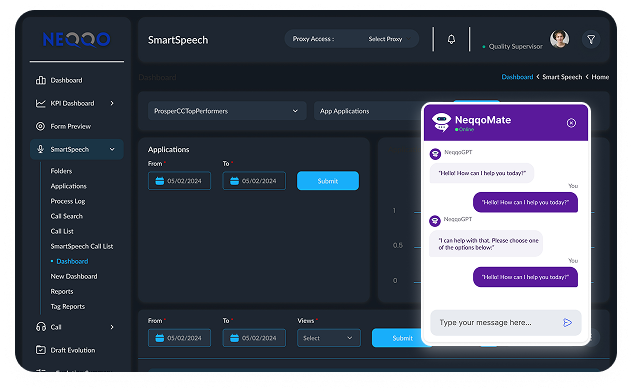Click the user profile avatar
632x392 pixels.
tap(559, 39)
